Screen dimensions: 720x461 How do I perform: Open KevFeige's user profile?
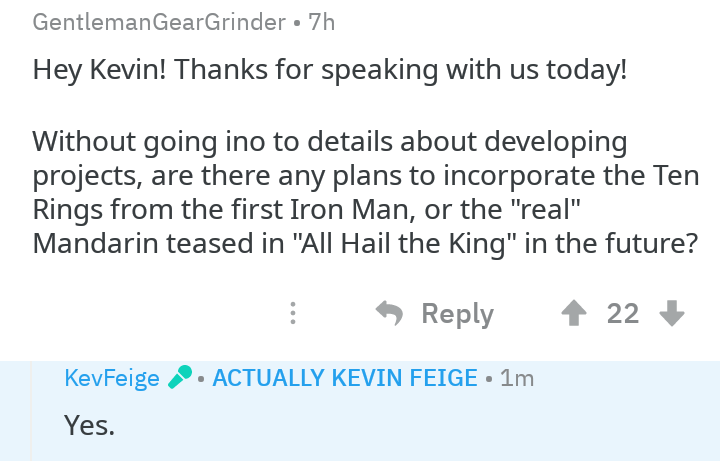click(x=111, y=378)
